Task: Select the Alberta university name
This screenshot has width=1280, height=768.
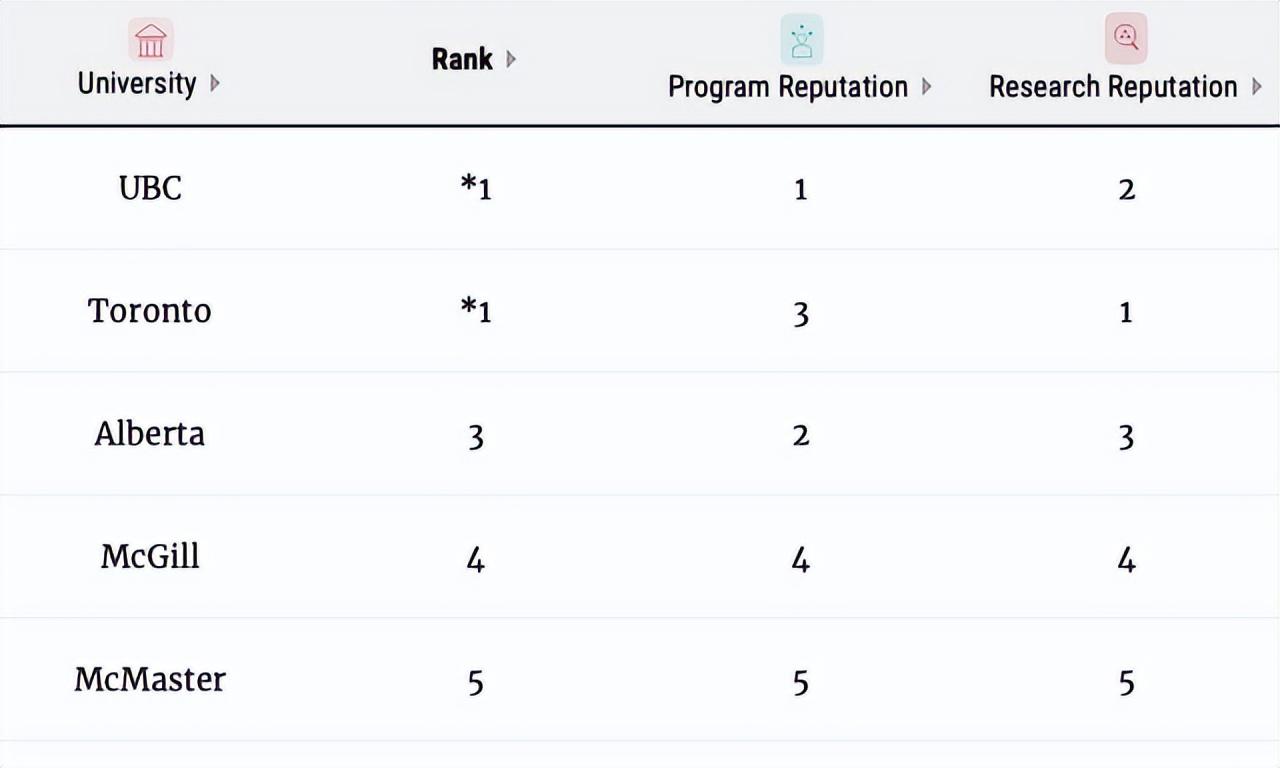Action: pos(150,434)
